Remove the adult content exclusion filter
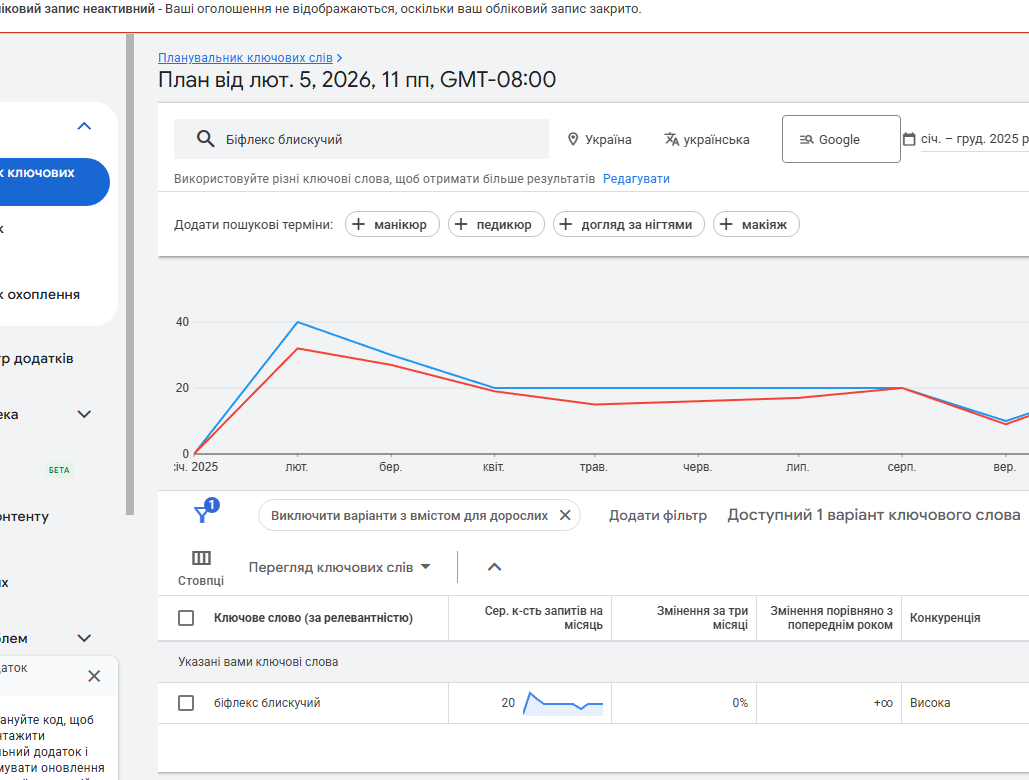This screenshot has width=1029, height=780. (565, 515)
